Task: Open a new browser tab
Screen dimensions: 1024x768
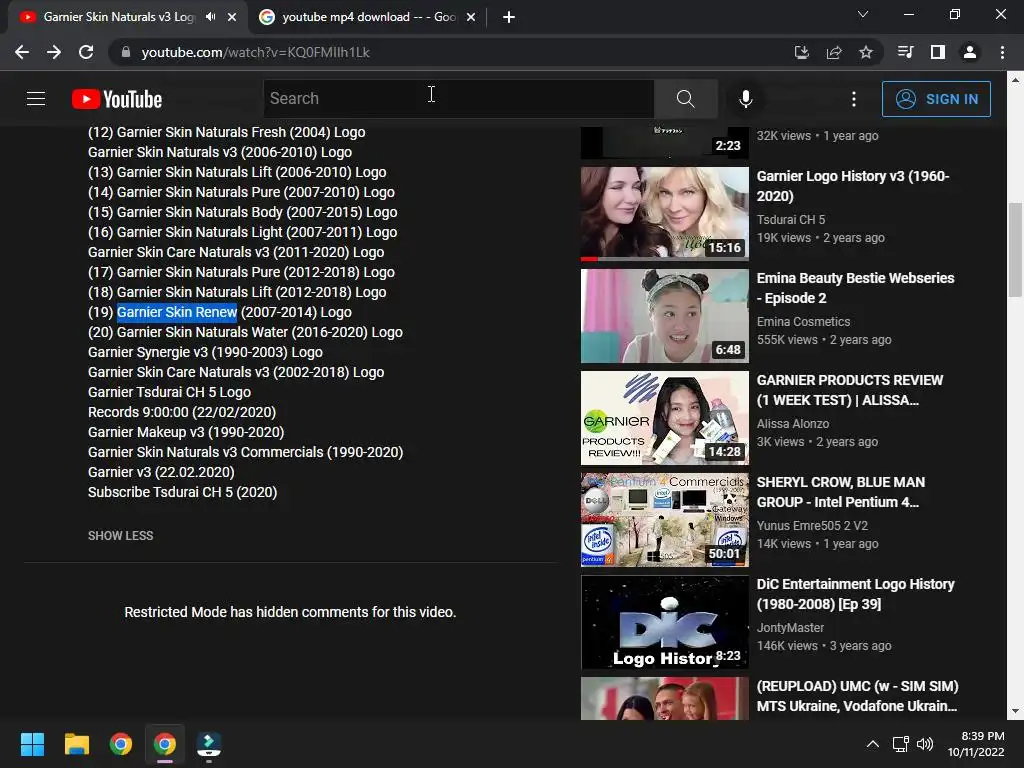Action: click(509, 17)
